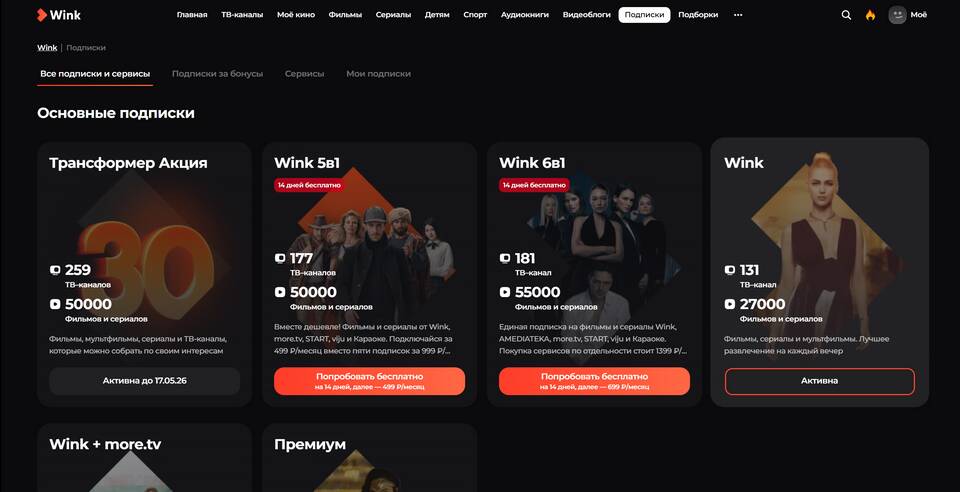Click TV icon beside 131 channels
Image resolution: width=960 pixels, height=492 pixels.
(x=730, y=270)
